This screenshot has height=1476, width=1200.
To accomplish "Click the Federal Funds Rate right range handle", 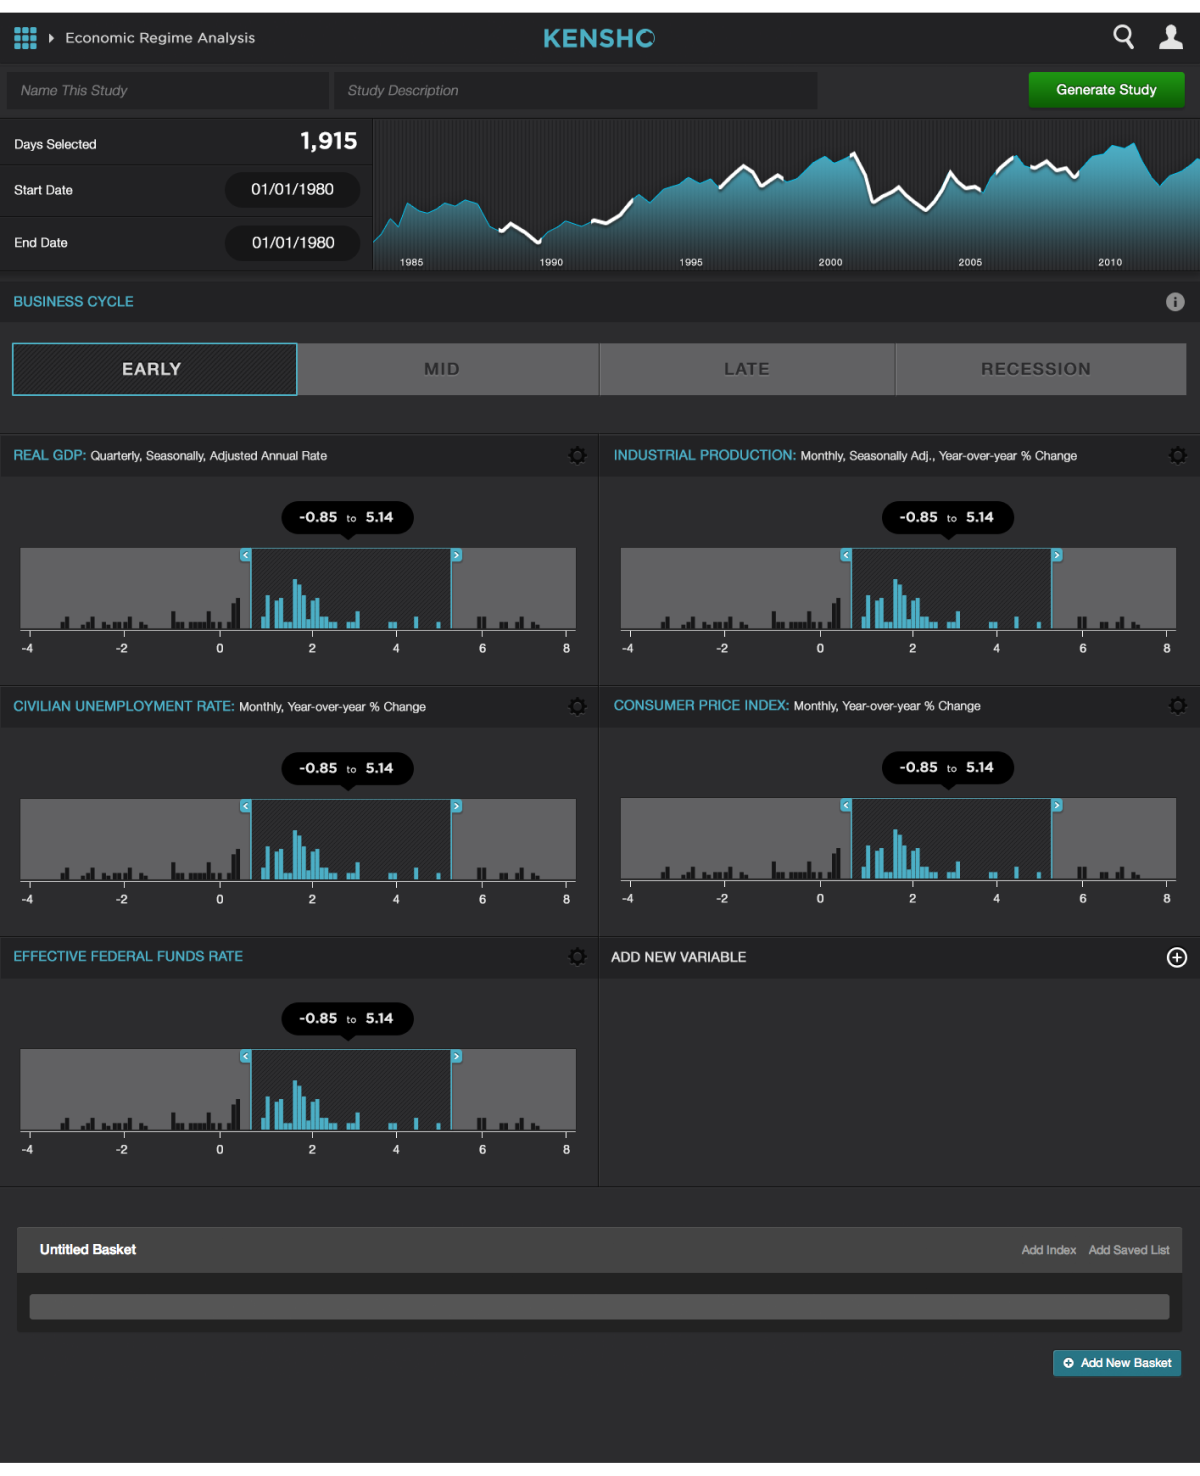I will pyautogui.click(x=456, y=1056).
